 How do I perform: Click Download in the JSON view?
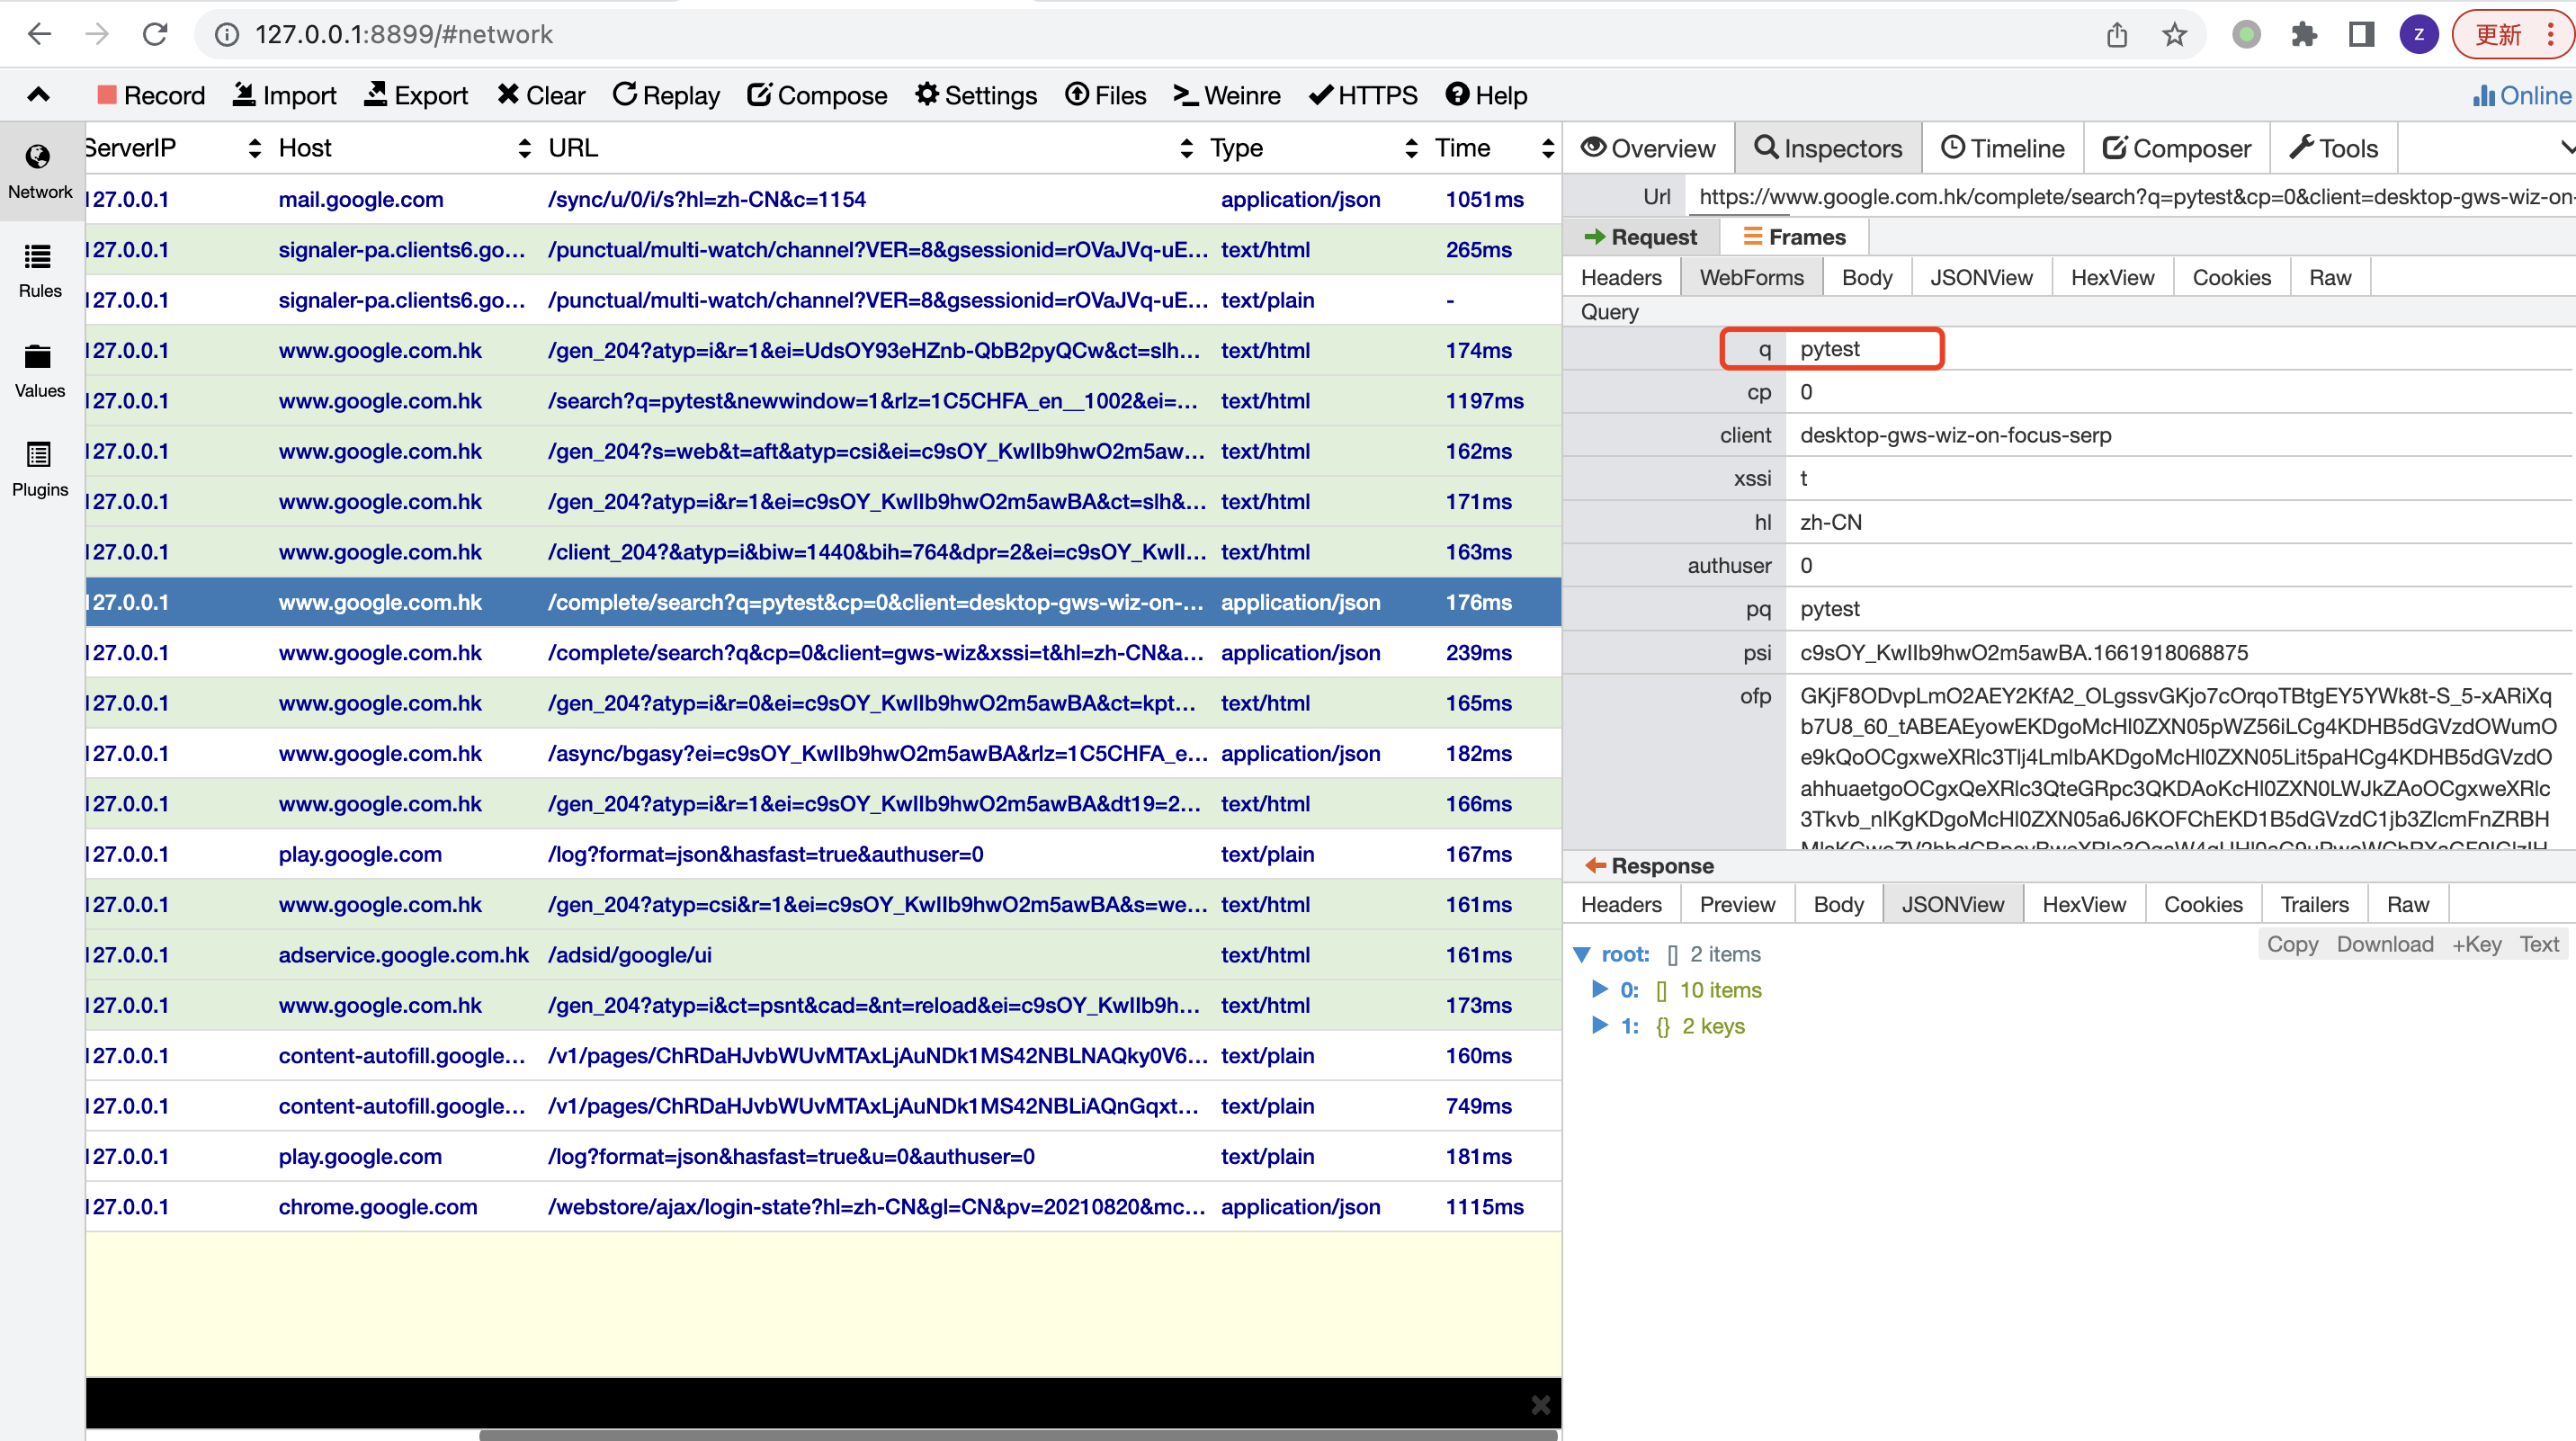[x=2385, y=944]
